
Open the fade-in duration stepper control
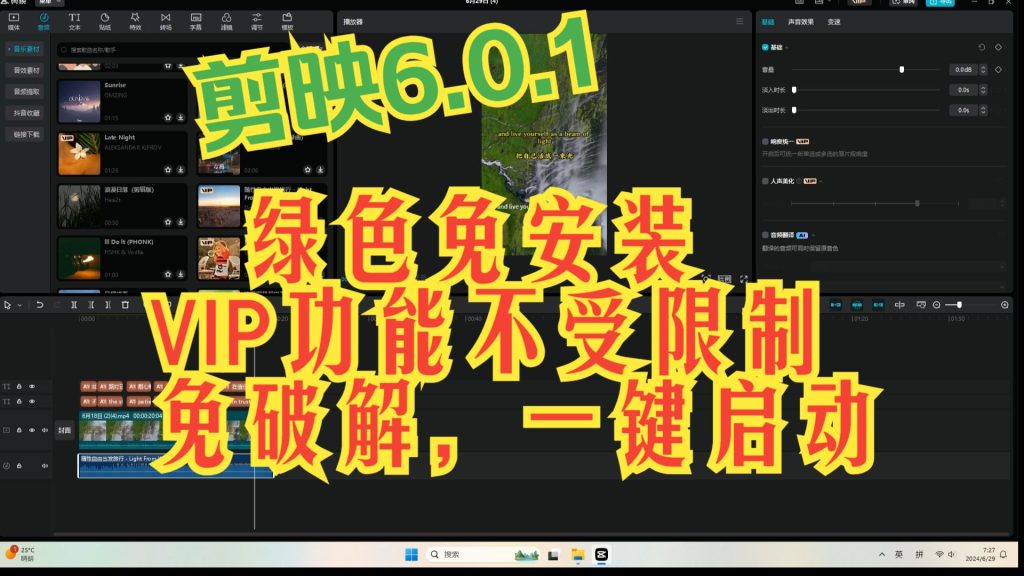pos(983,90)
